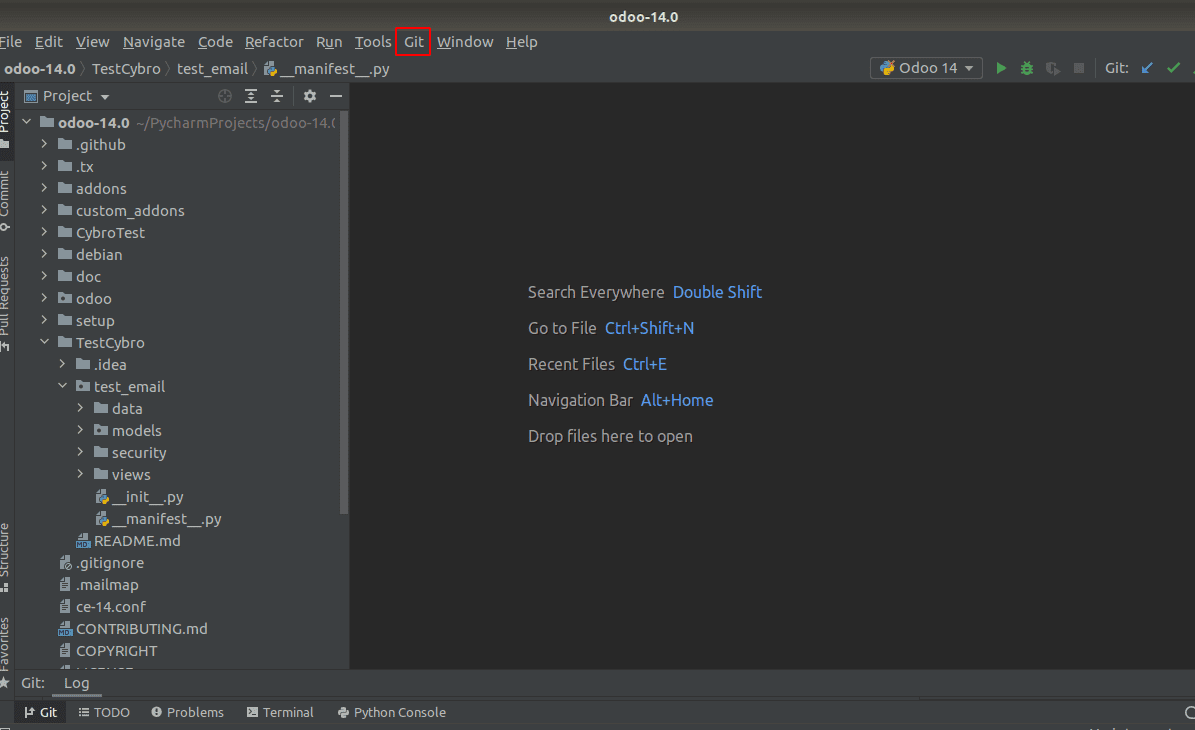Collapse the test_email folder

tap(62, 386)
